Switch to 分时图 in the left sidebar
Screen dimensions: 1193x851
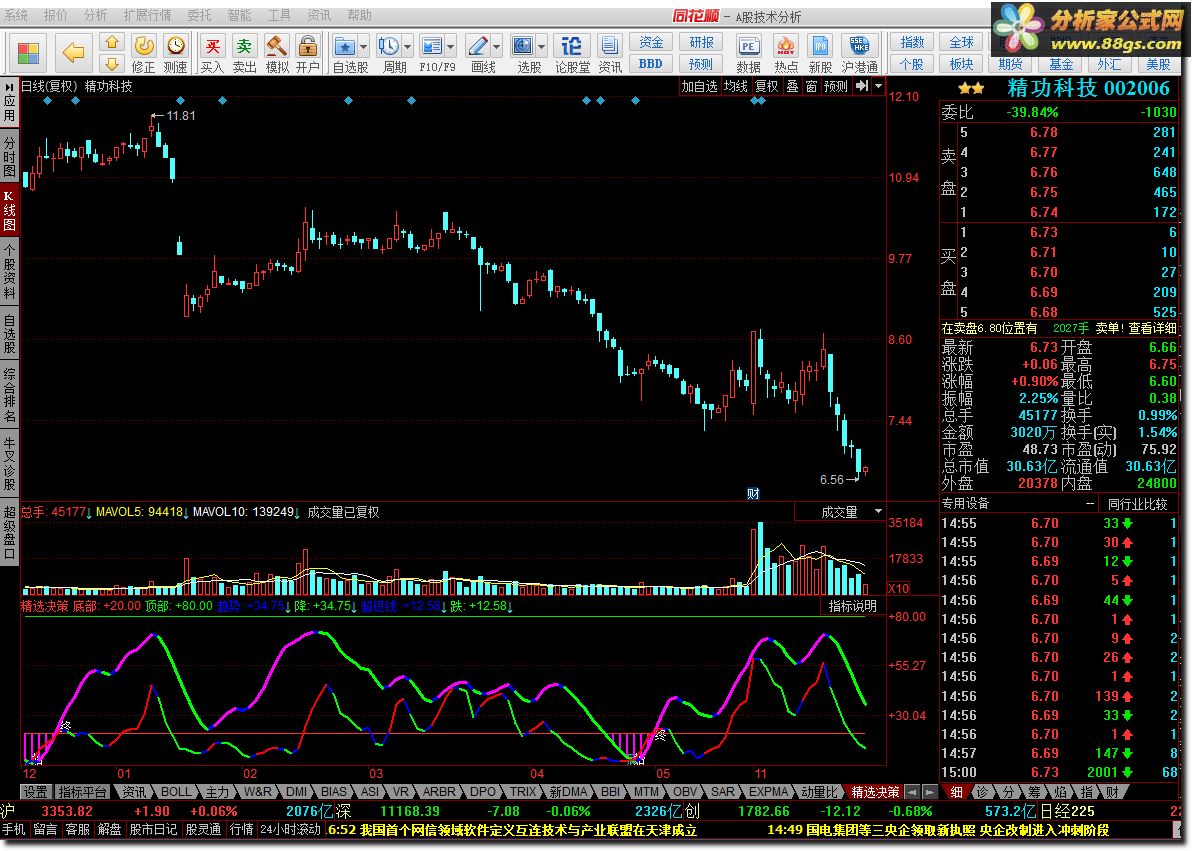click(x=9, y=155)
